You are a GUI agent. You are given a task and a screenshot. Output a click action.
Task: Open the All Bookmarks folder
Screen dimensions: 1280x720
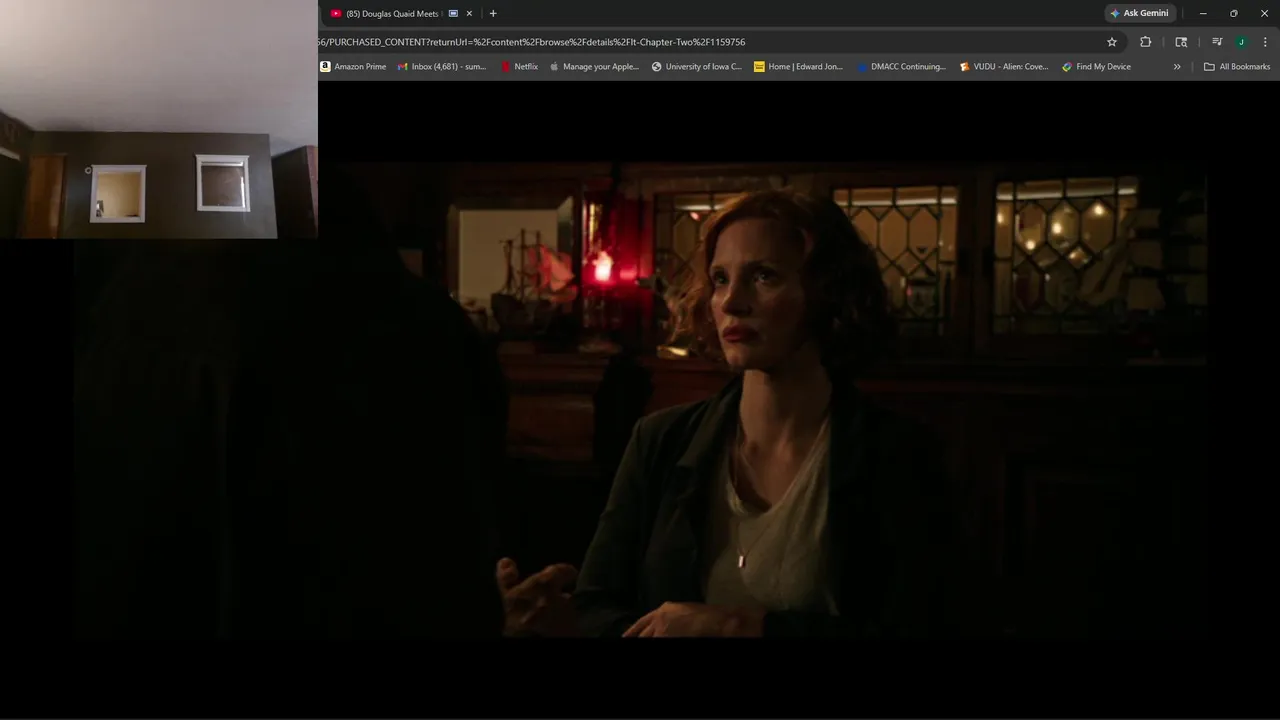[1237, 67]
